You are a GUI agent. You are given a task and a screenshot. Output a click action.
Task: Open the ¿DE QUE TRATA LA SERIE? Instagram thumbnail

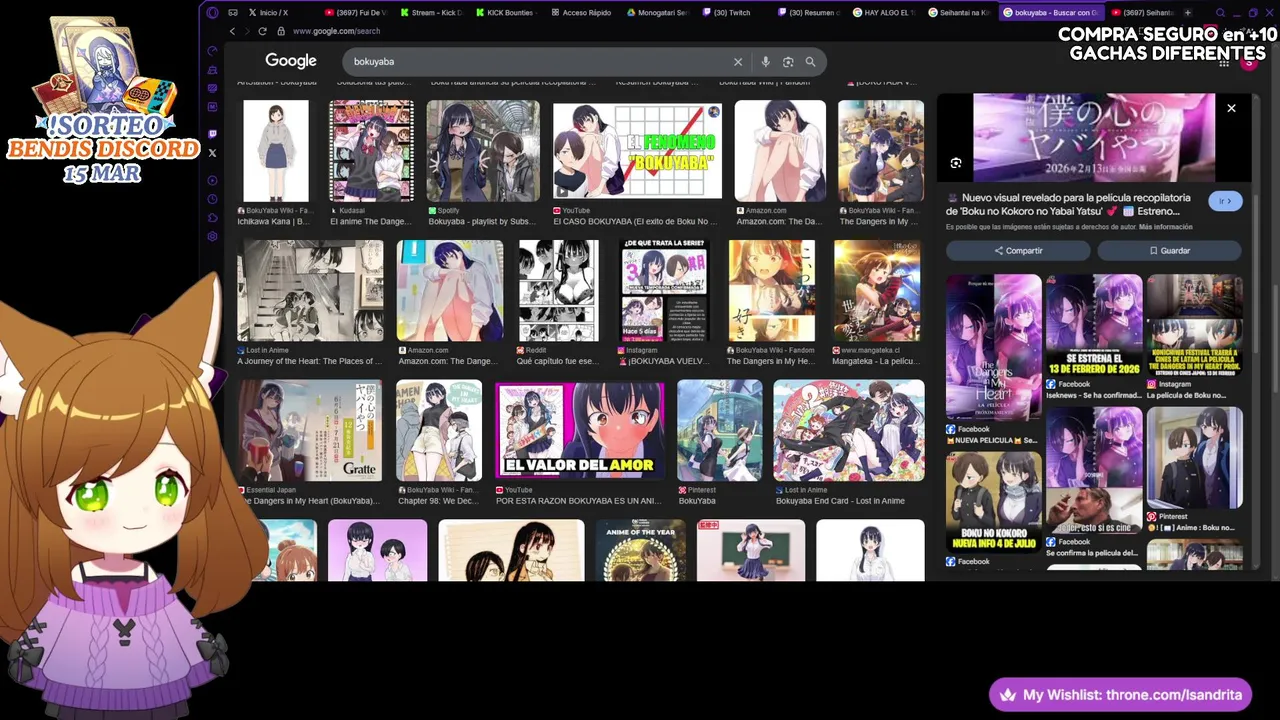click(663, 290)
